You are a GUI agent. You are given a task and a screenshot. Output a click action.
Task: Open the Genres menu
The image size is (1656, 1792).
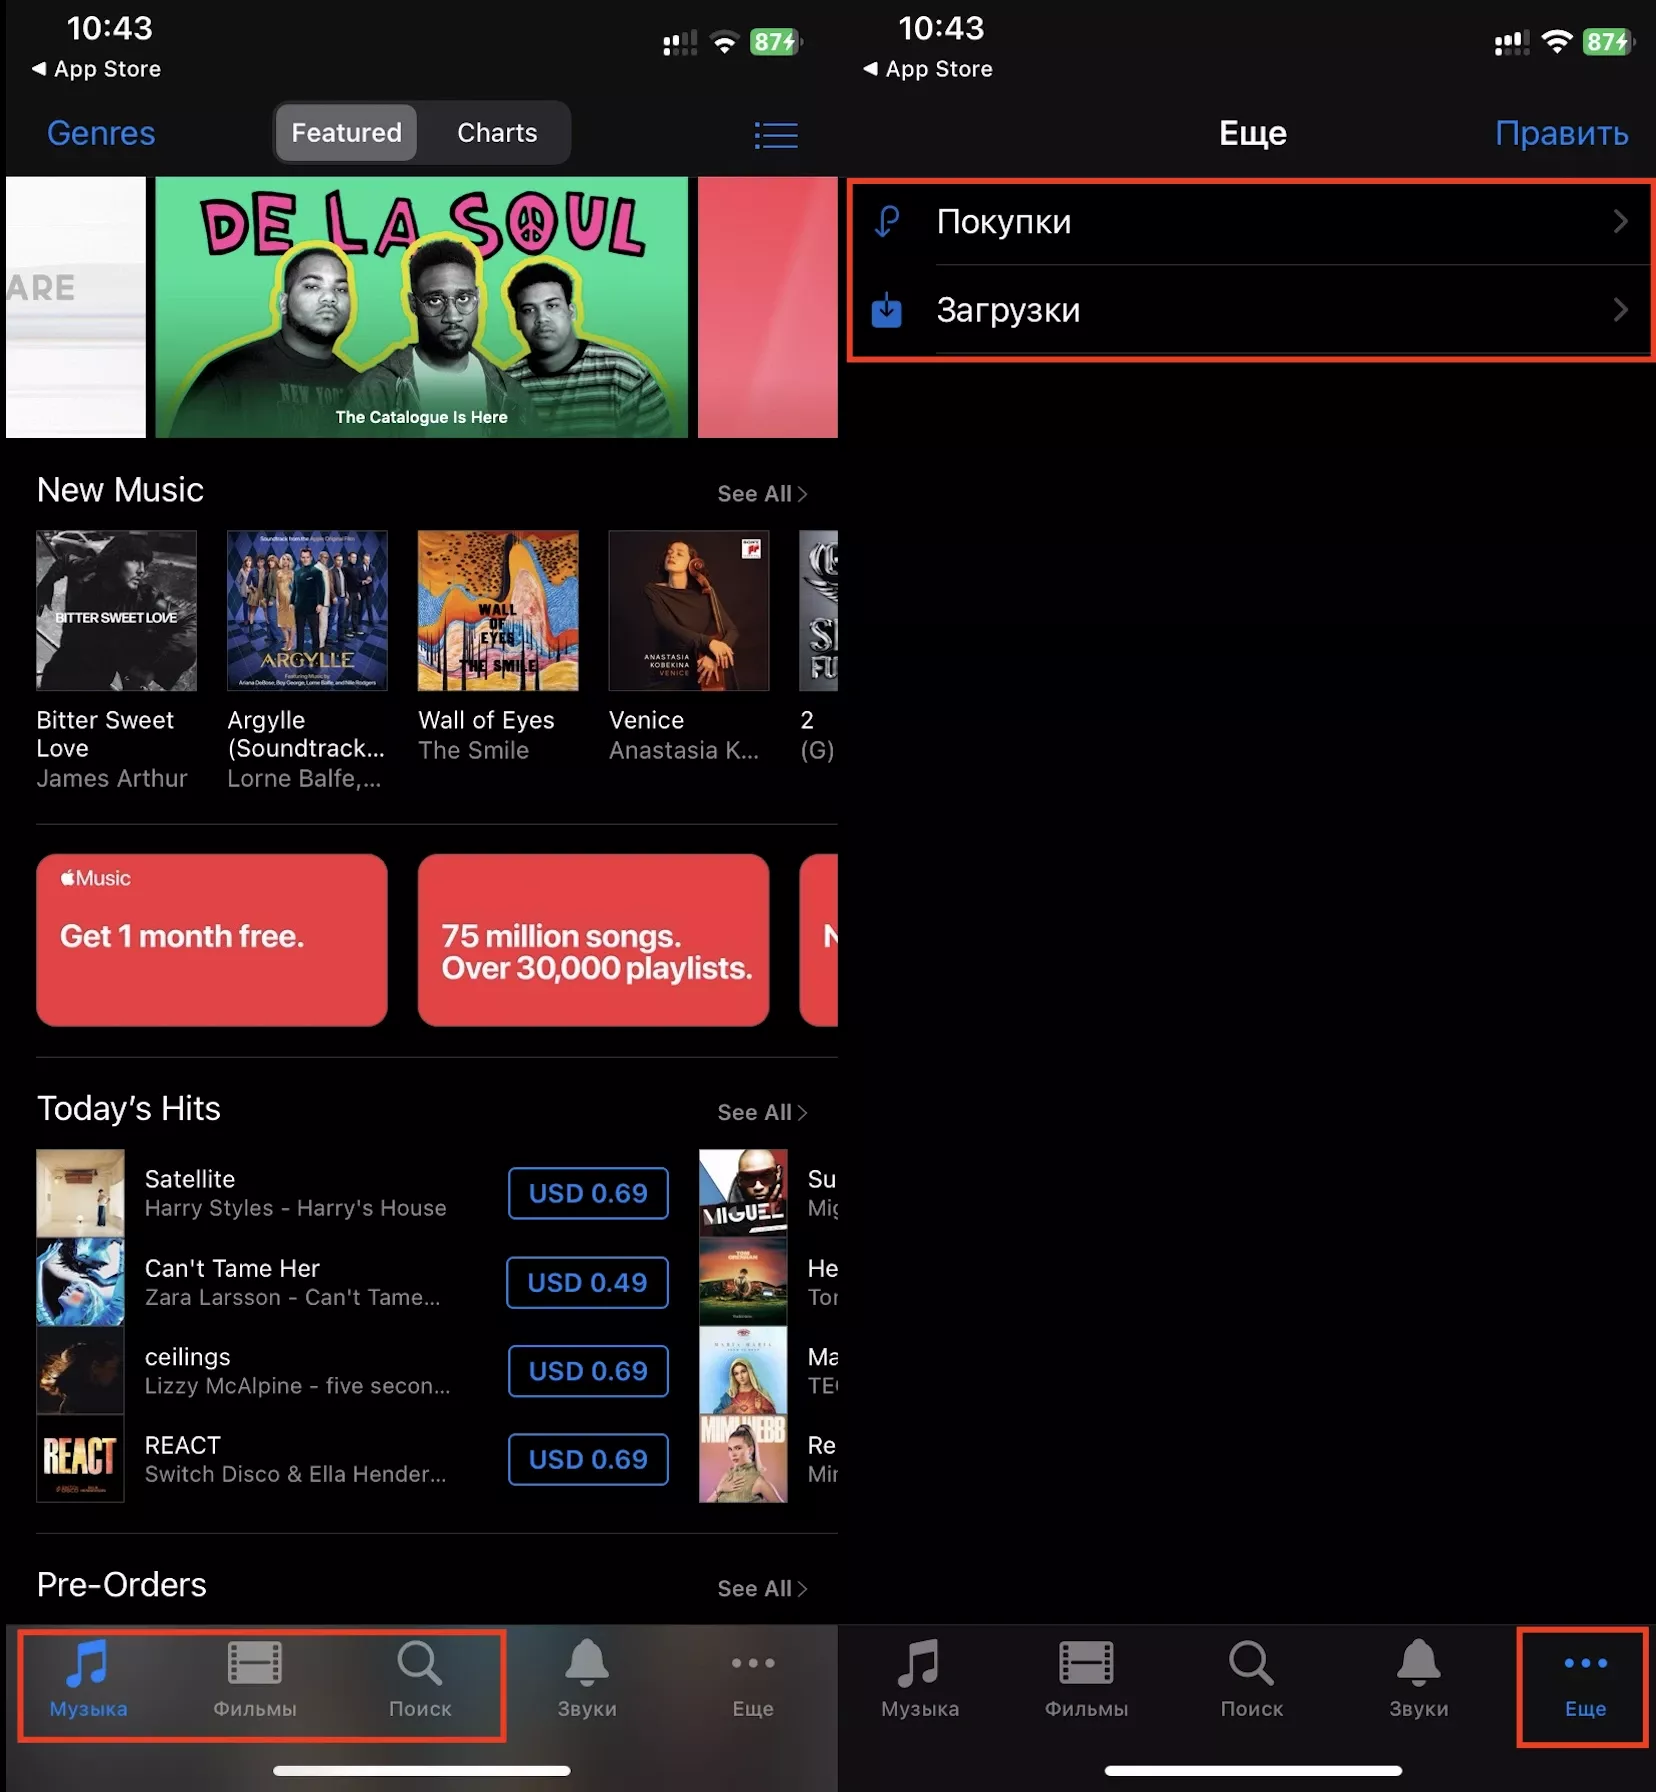click(101, 133)
